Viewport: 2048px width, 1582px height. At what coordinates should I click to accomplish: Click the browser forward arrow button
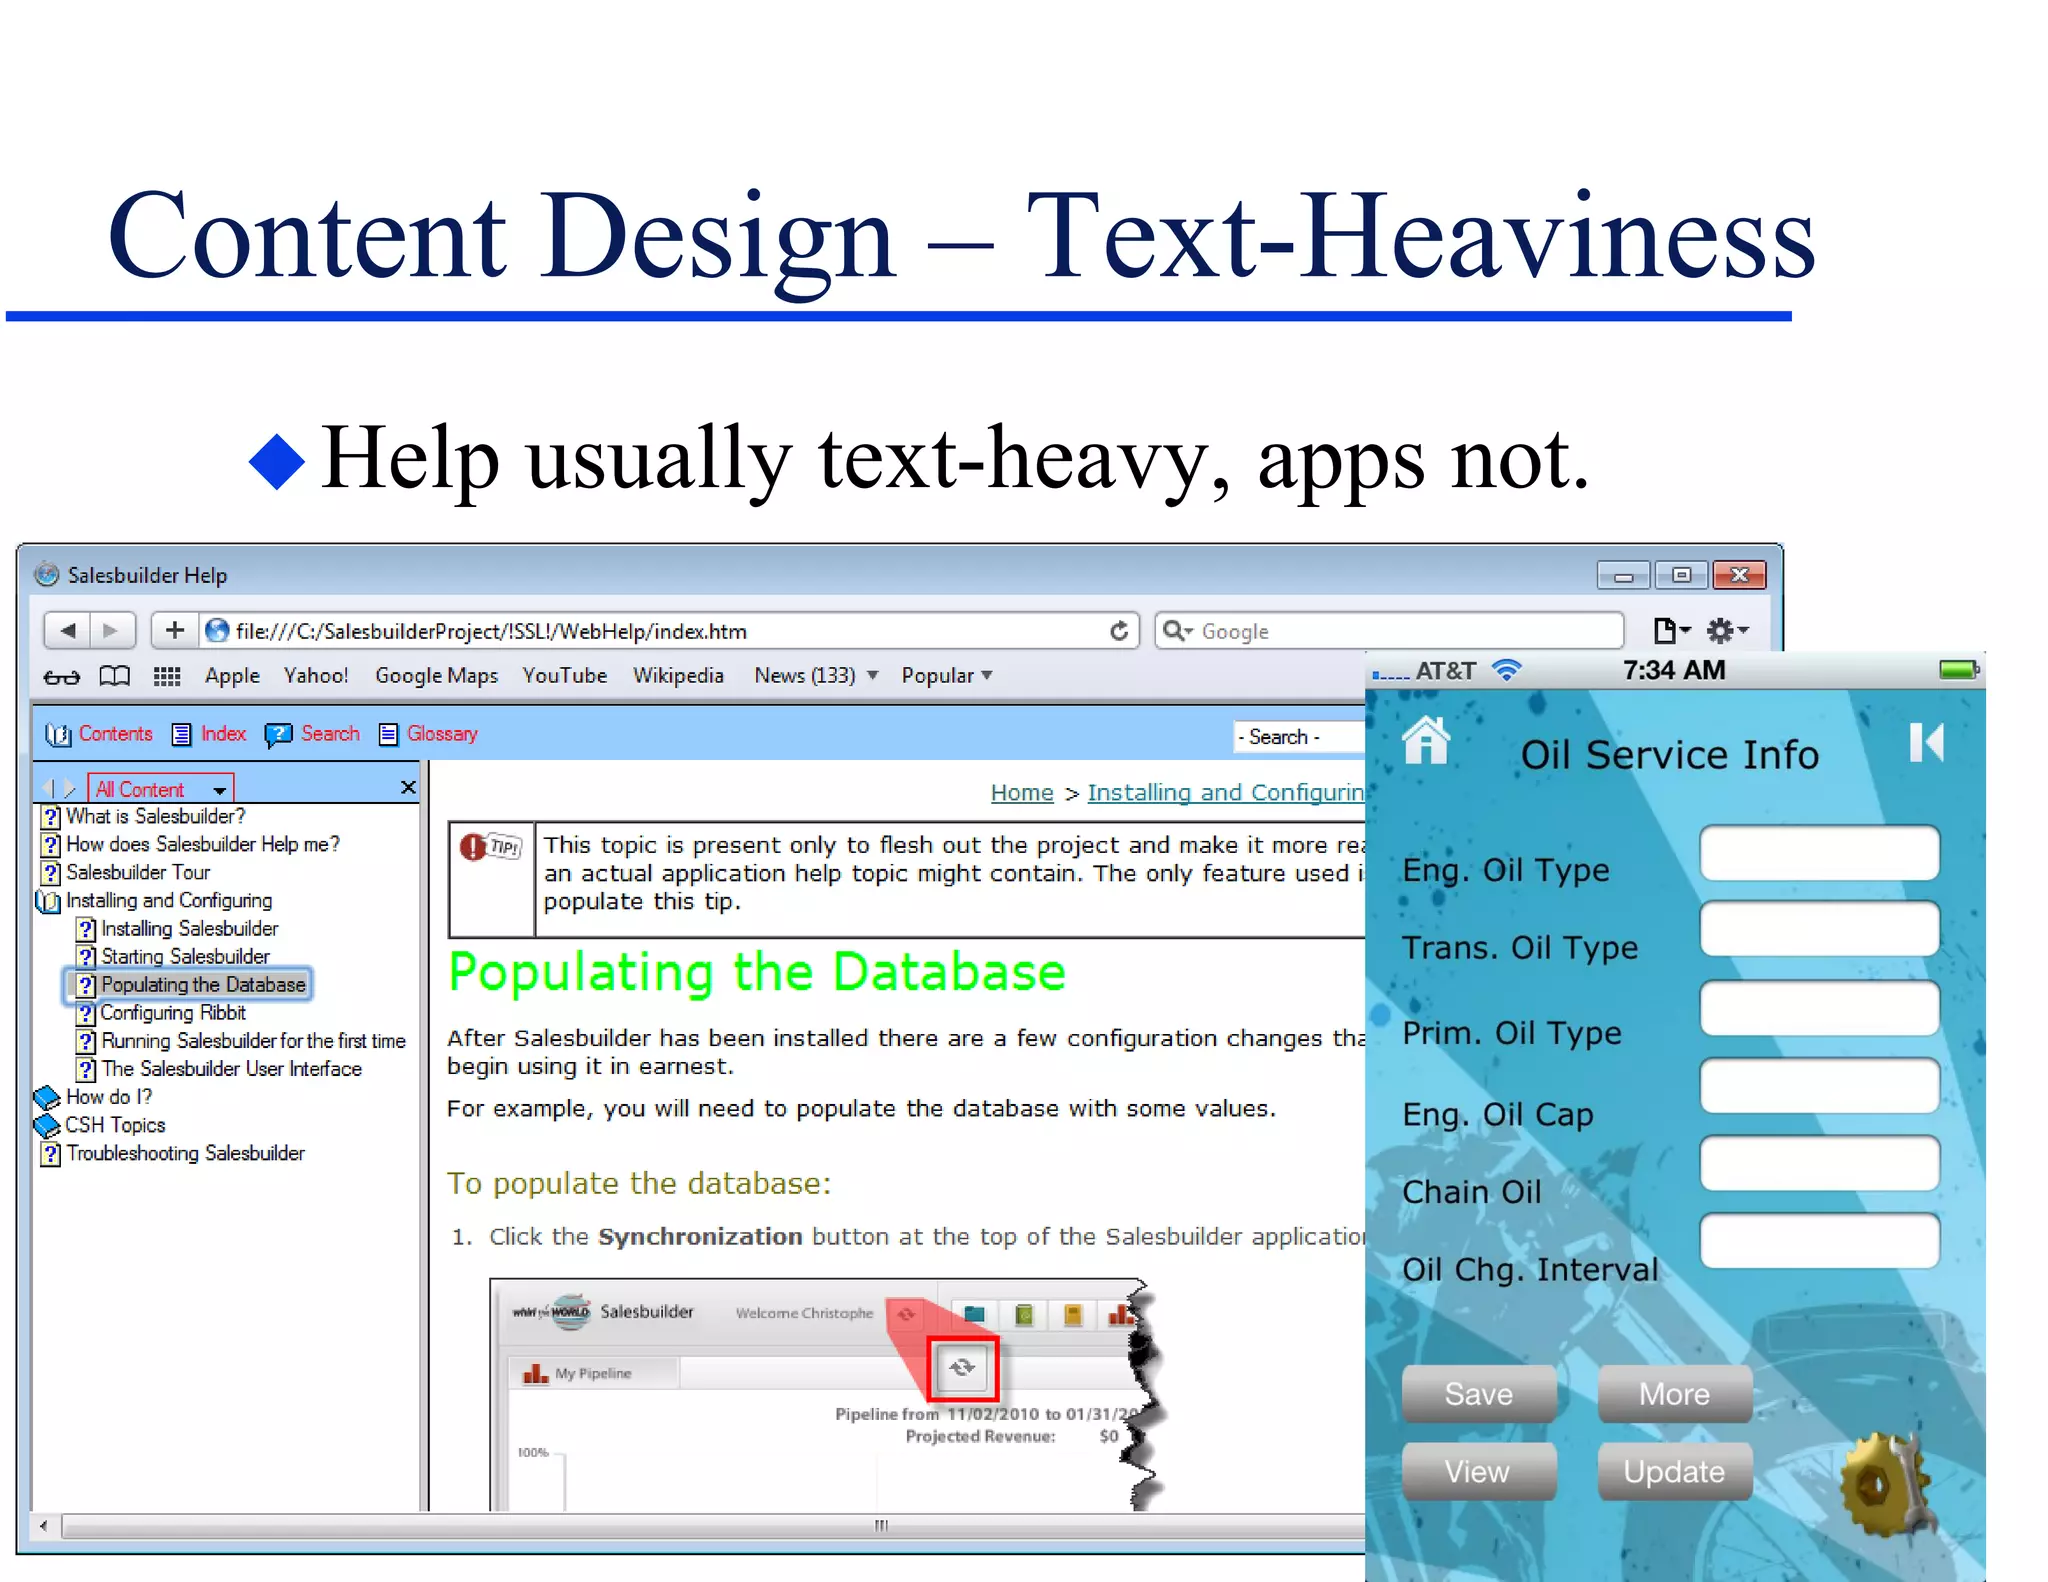click(x=112, y=630)
